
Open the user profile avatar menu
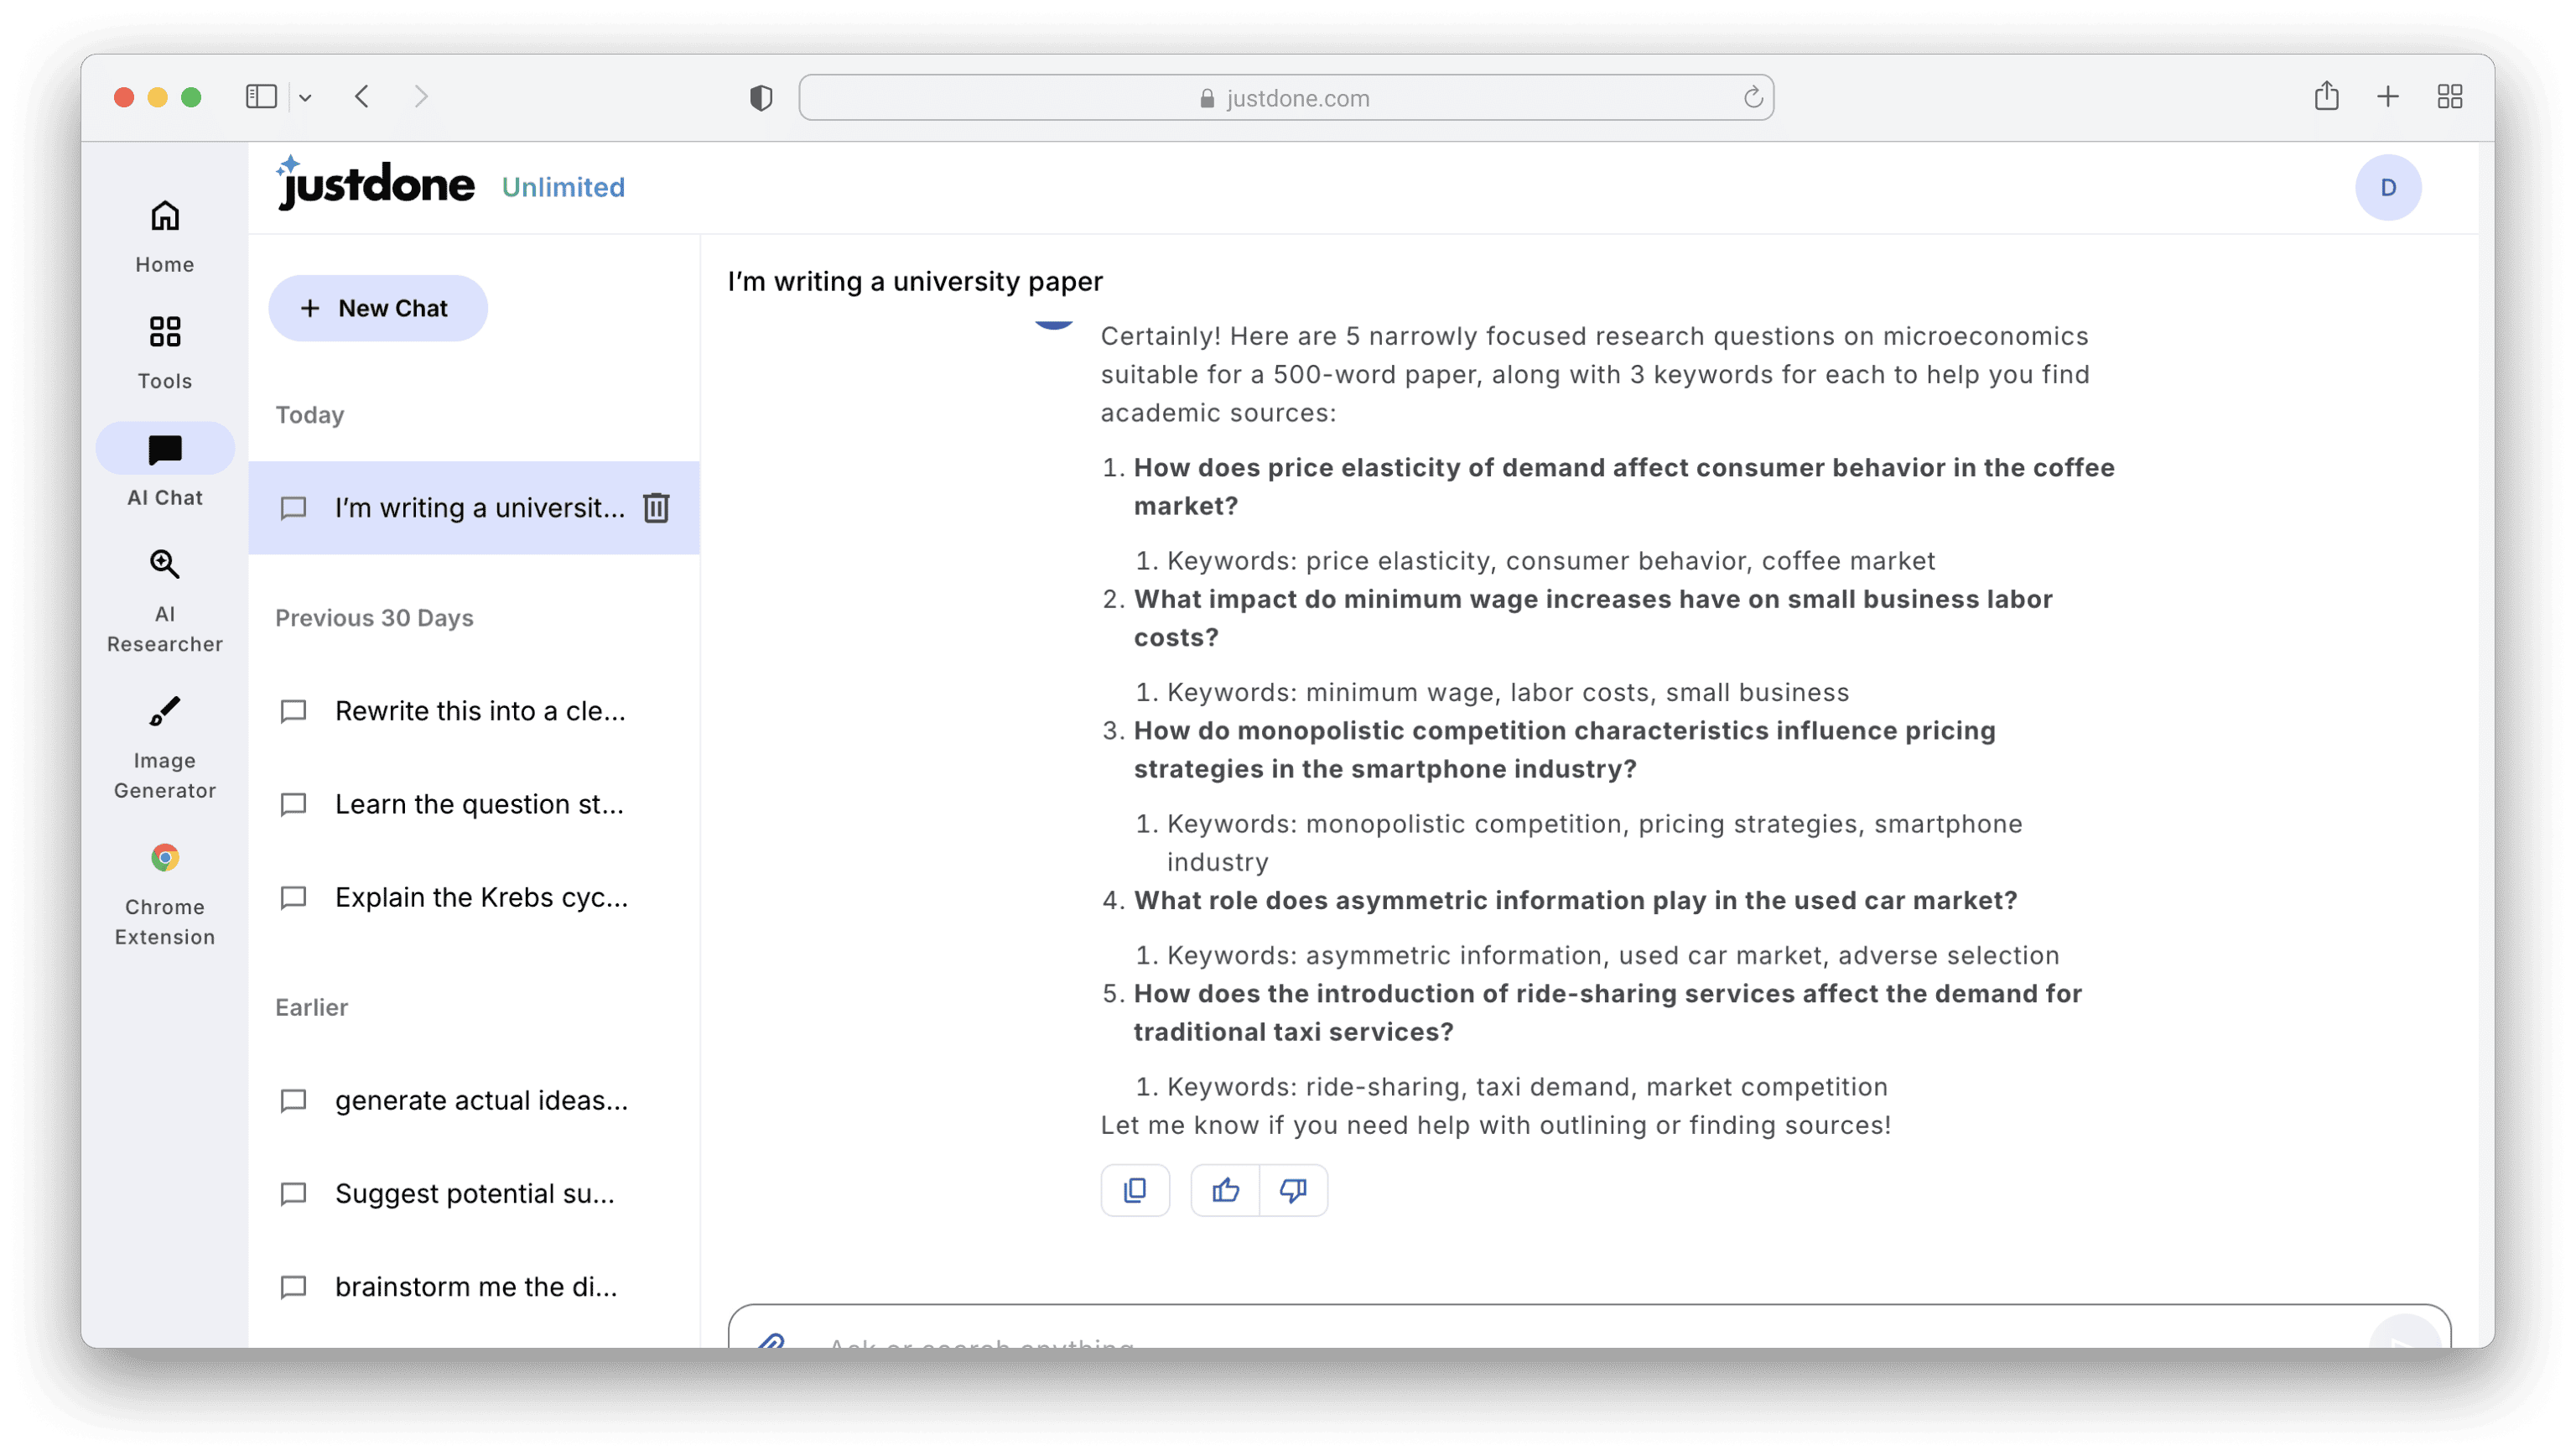pos(2388,187)
